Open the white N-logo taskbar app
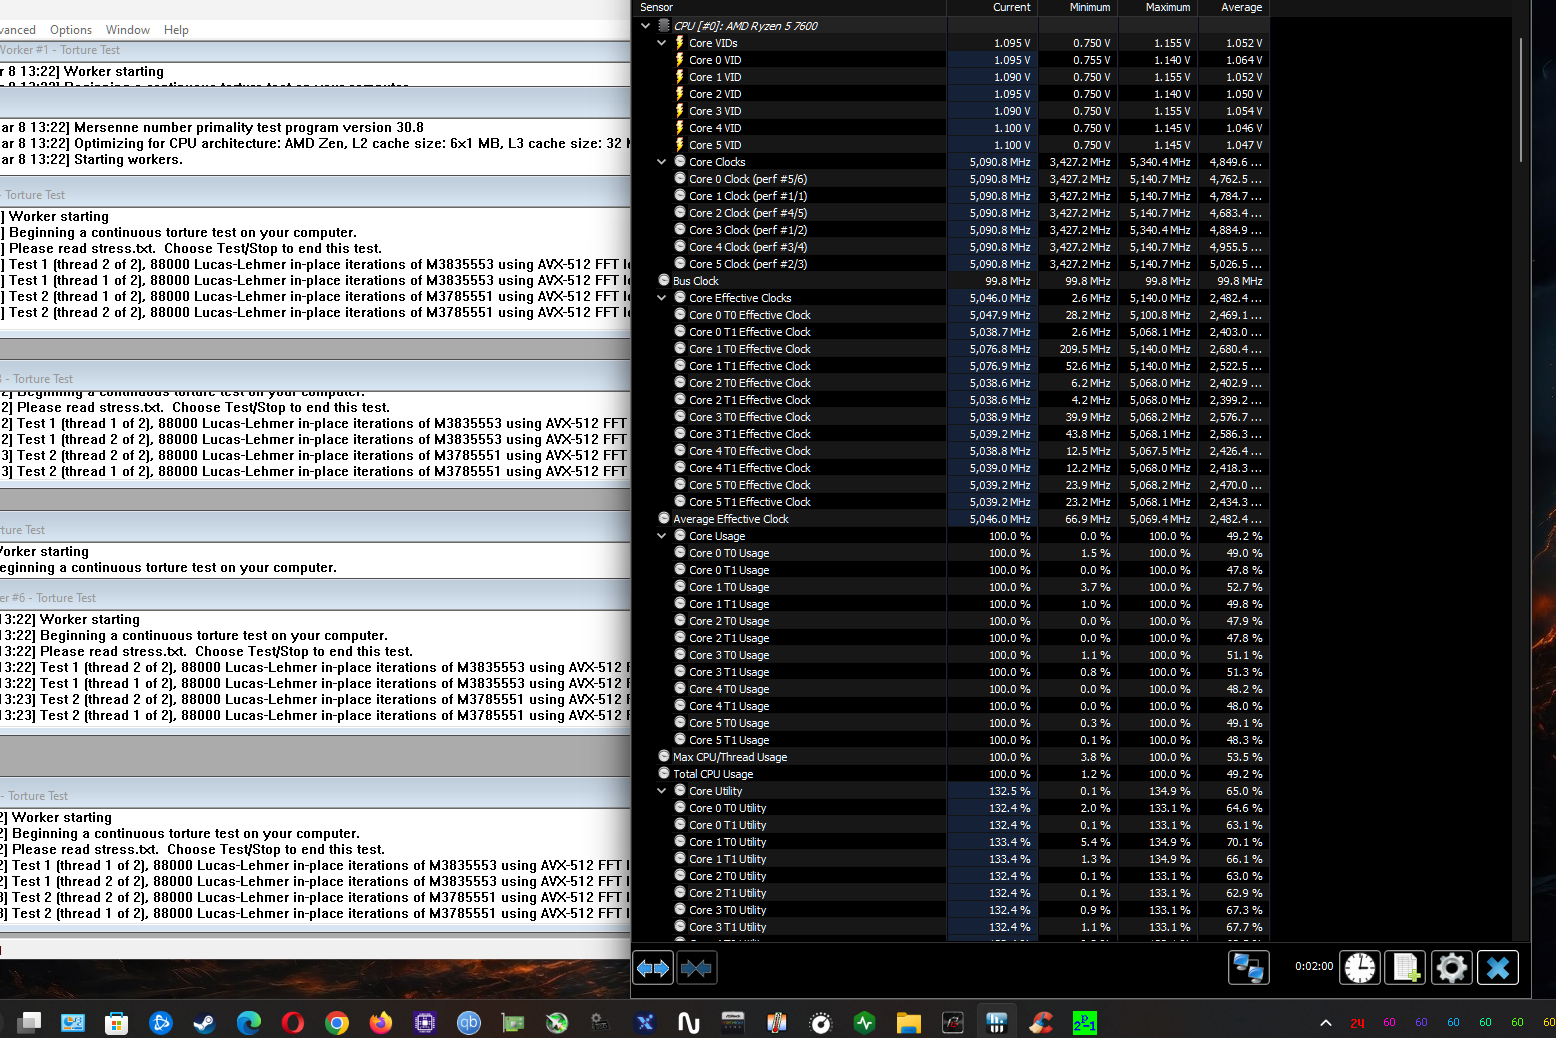The image size is (1556, 1038). (x=689, y=1022)
